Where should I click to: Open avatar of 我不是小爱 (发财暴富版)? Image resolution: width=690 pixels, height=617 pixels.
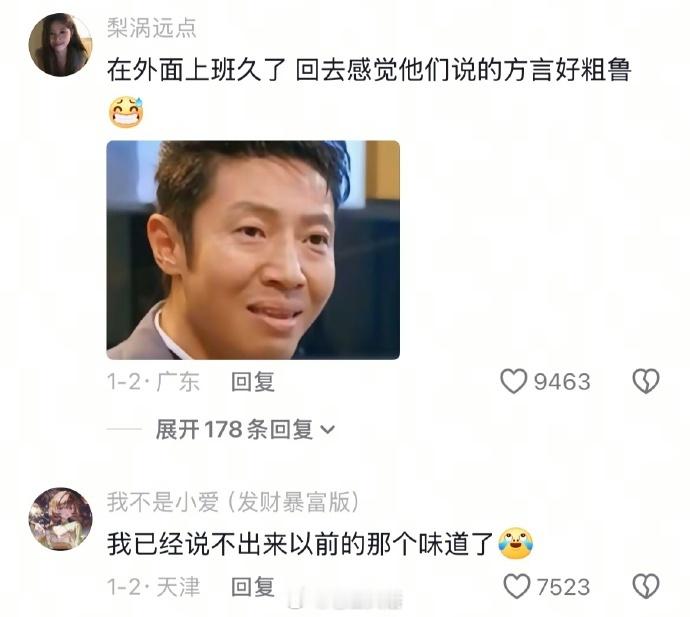pos(60,519)
